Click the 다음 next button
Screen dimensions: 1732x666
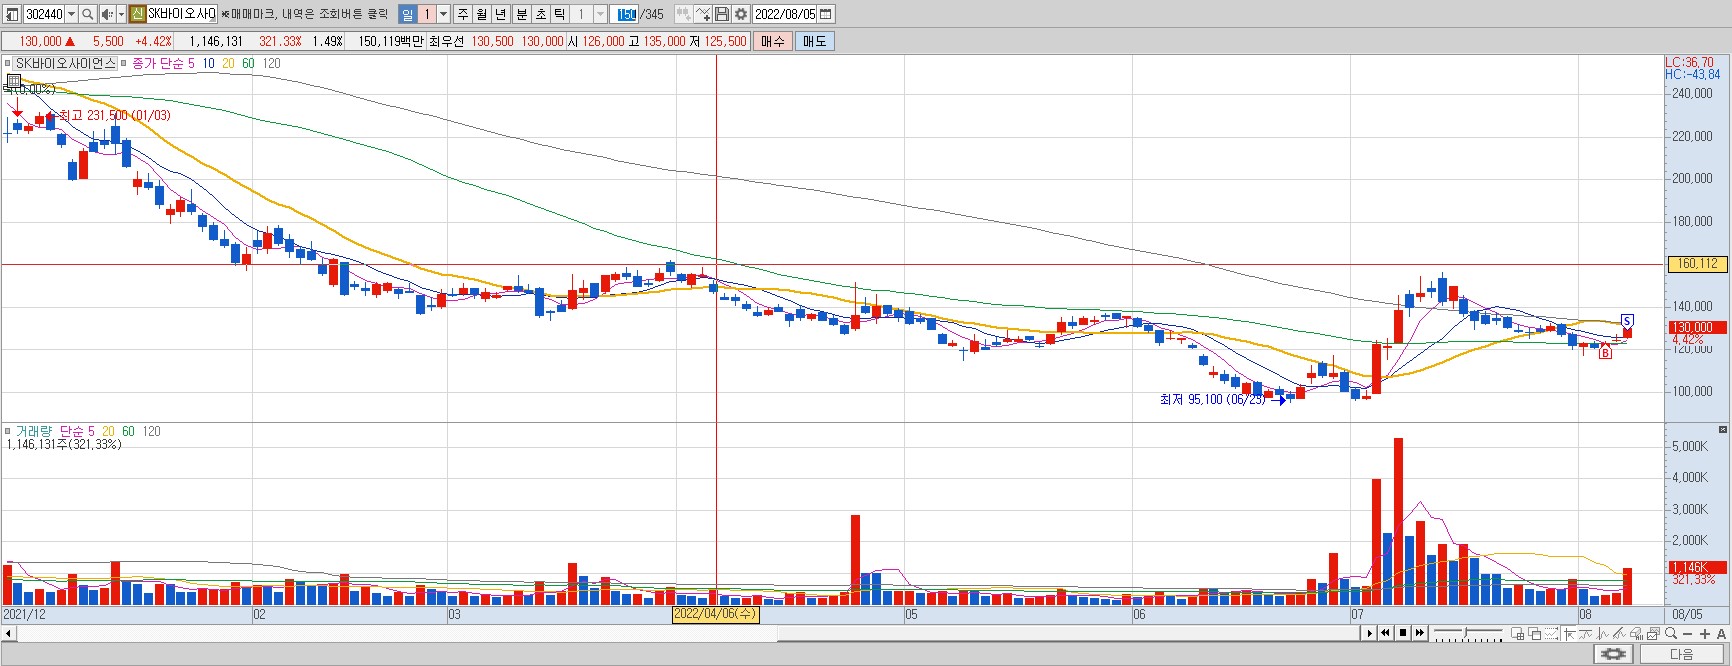(1682, 654)
